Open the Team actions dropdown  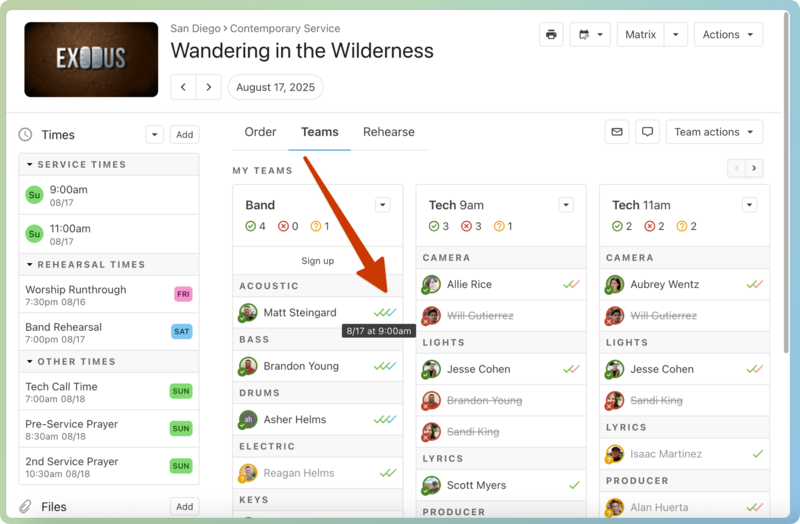coord(713,132)
